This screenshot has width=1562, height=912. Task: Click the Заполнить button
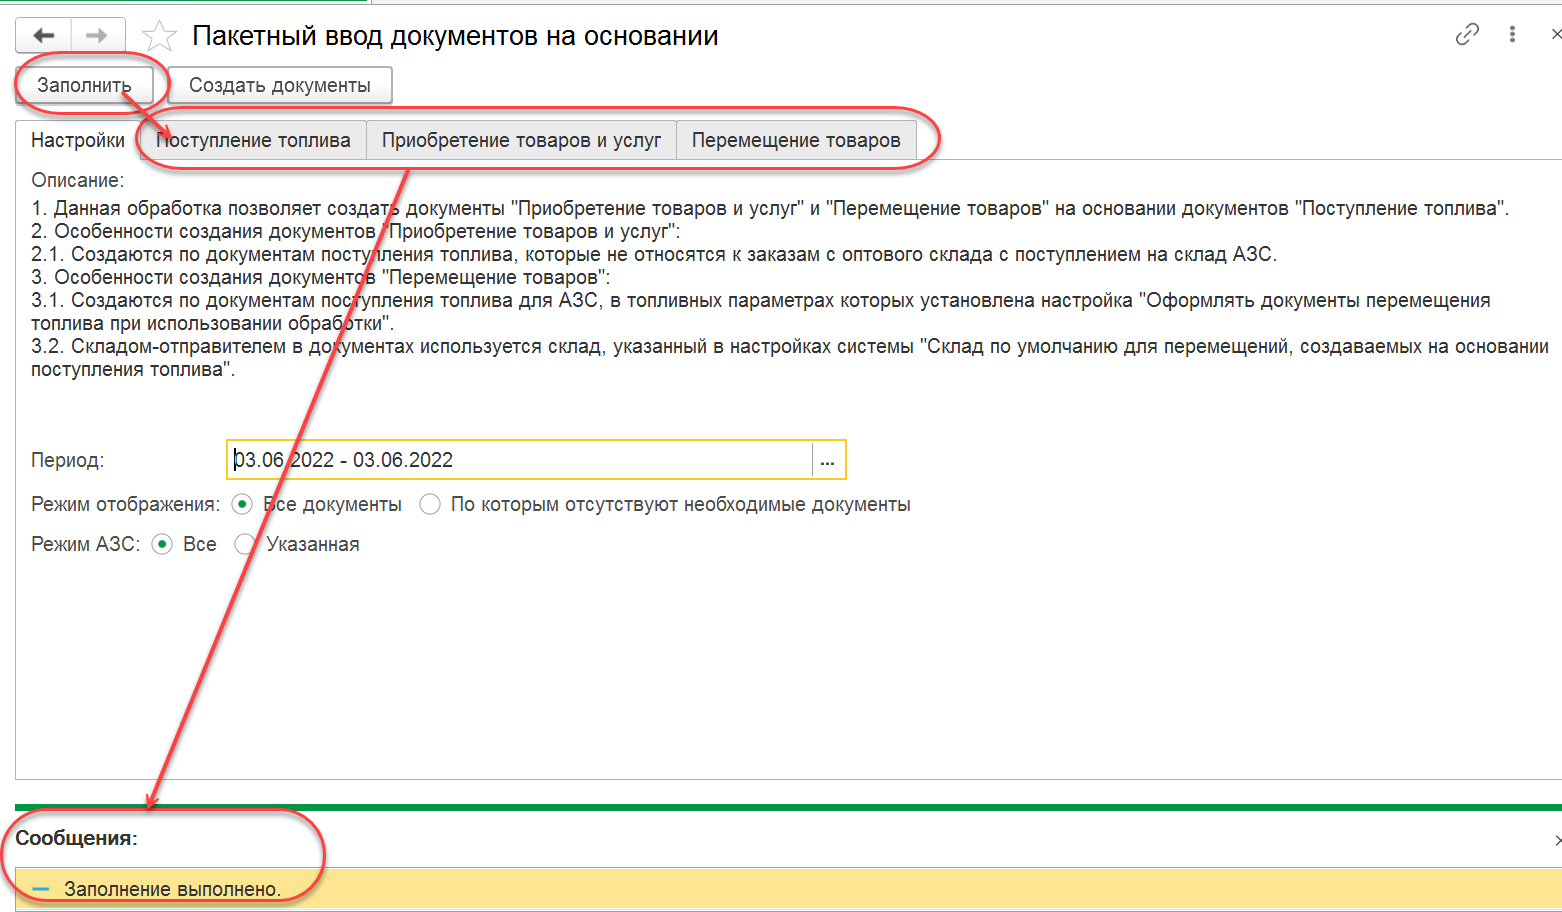(x=84, y=85)
